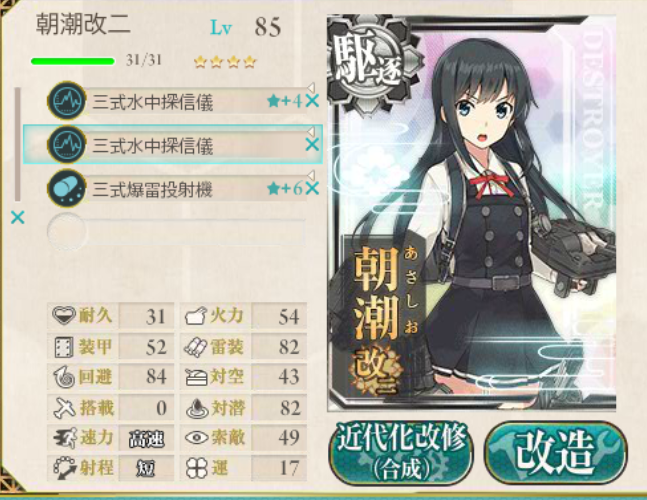The image size is (647, 500).
Task: Click the 改造 remodel button
Action: pyautogui.click(x=555, y=453)
